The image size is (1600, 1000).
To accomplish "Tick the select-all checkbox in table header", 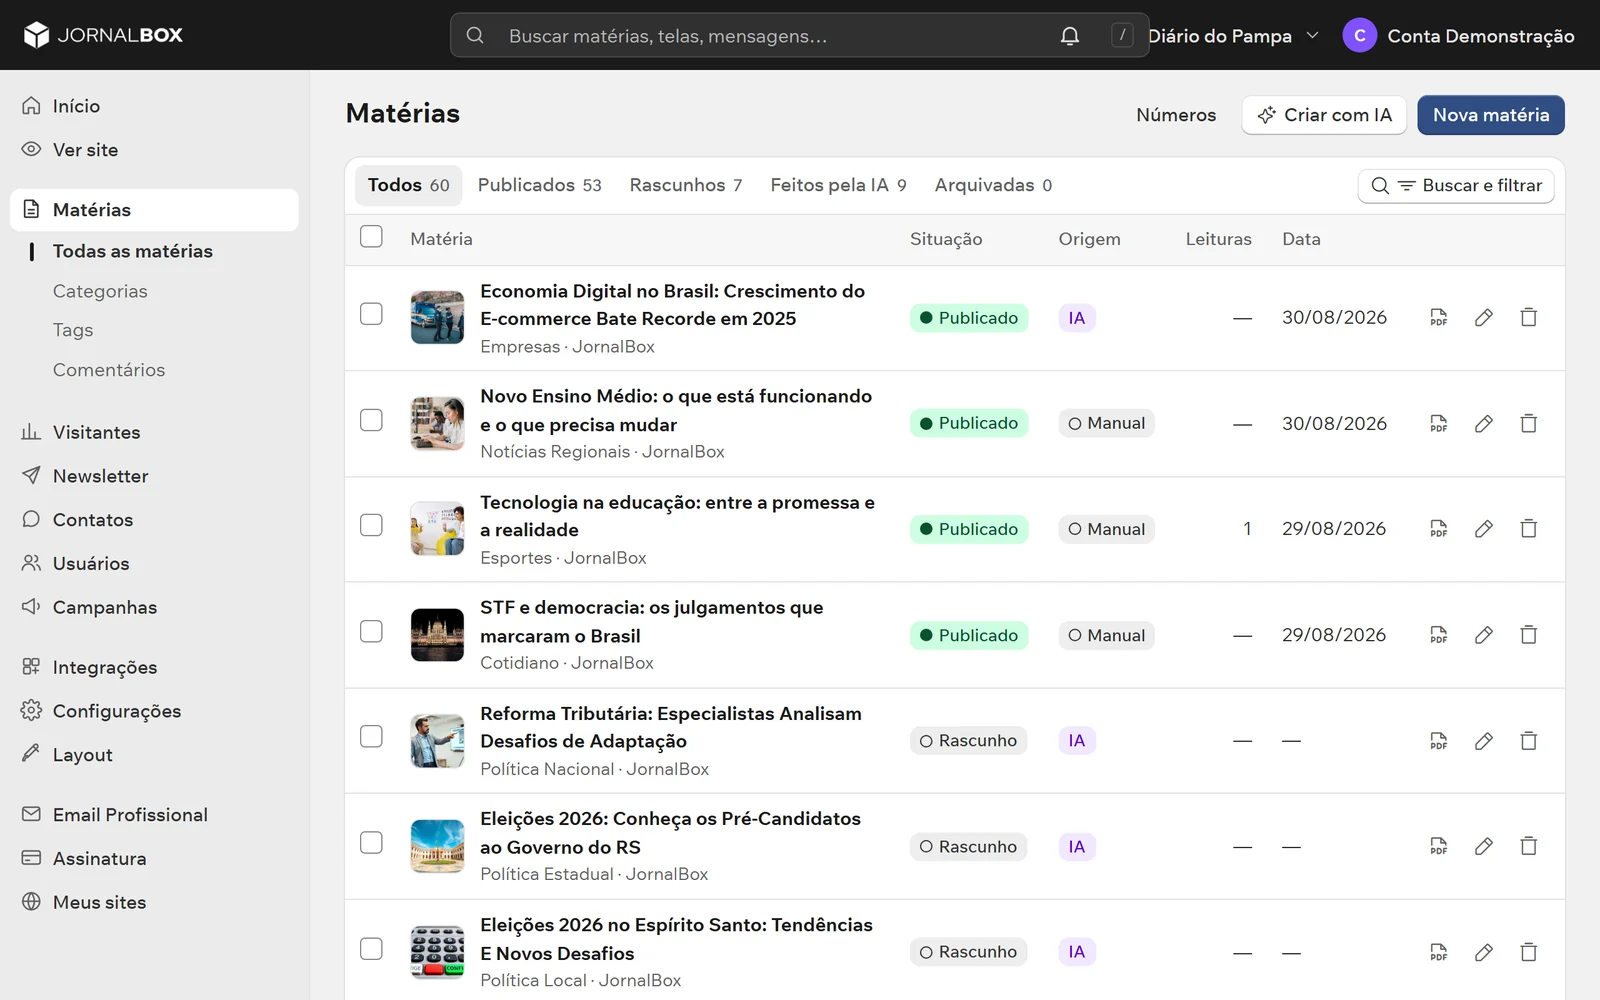I will click(x=371, y=237).
